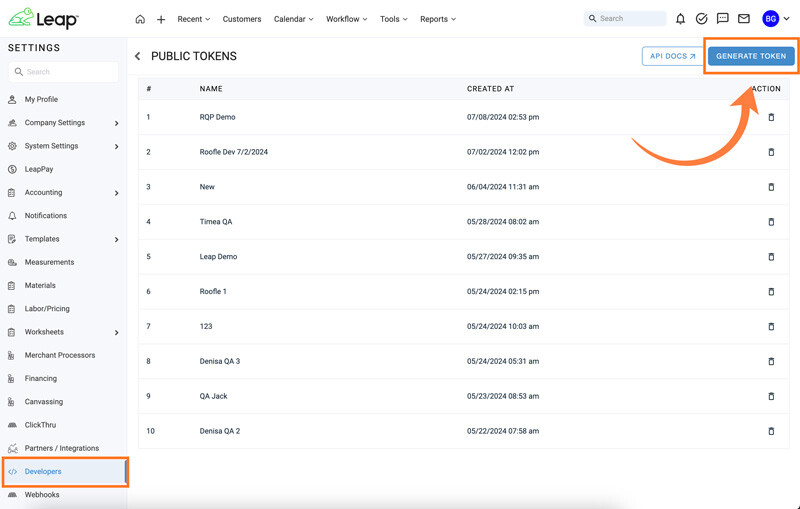Viewport: 800px width, 509px height.
Task: Open the Customers menu item
Action: [242, 19]
